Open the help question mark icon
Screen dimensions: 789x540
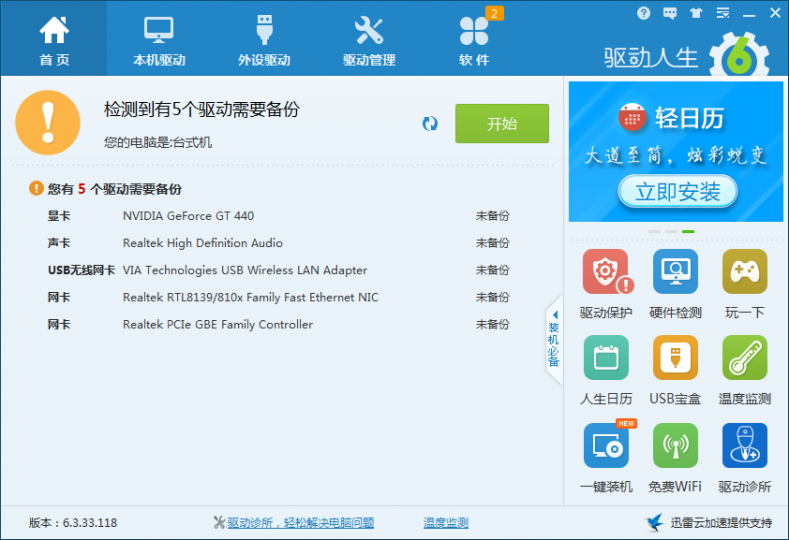pyautogui.click(x=643, y=13)
